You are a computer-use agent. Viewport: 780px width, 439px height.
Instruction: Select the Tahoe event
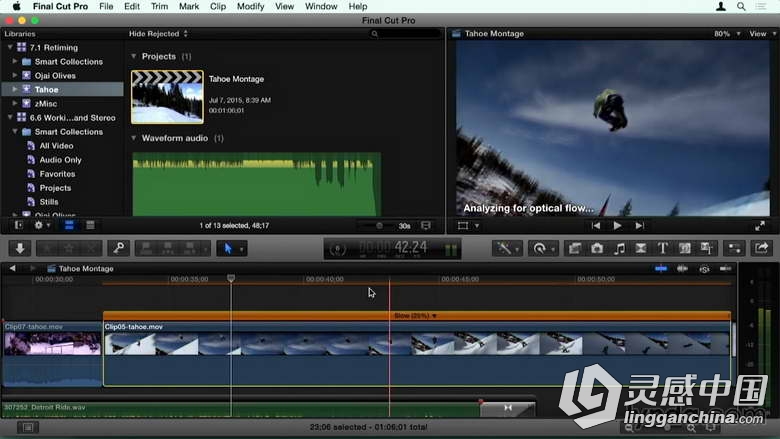[62, 89]
